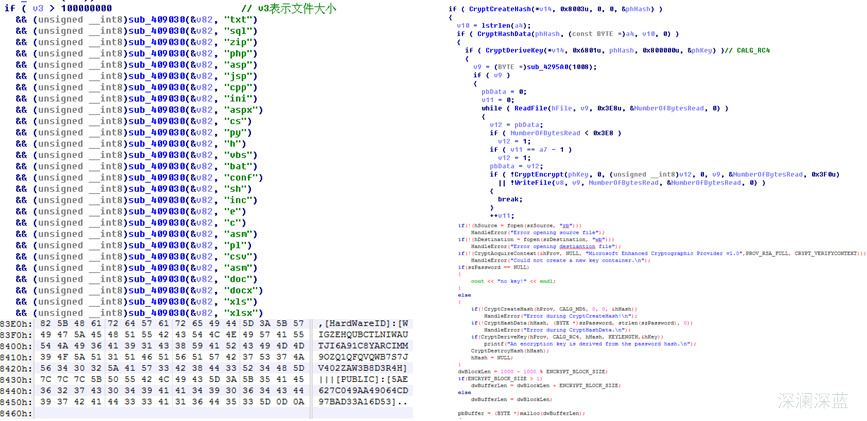Click the "sql" extension string

coord(241,31)
